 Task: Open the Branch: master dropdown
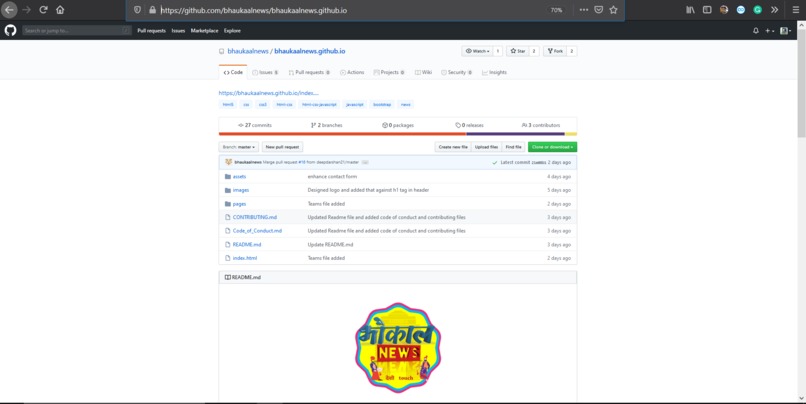coord(239,147)
